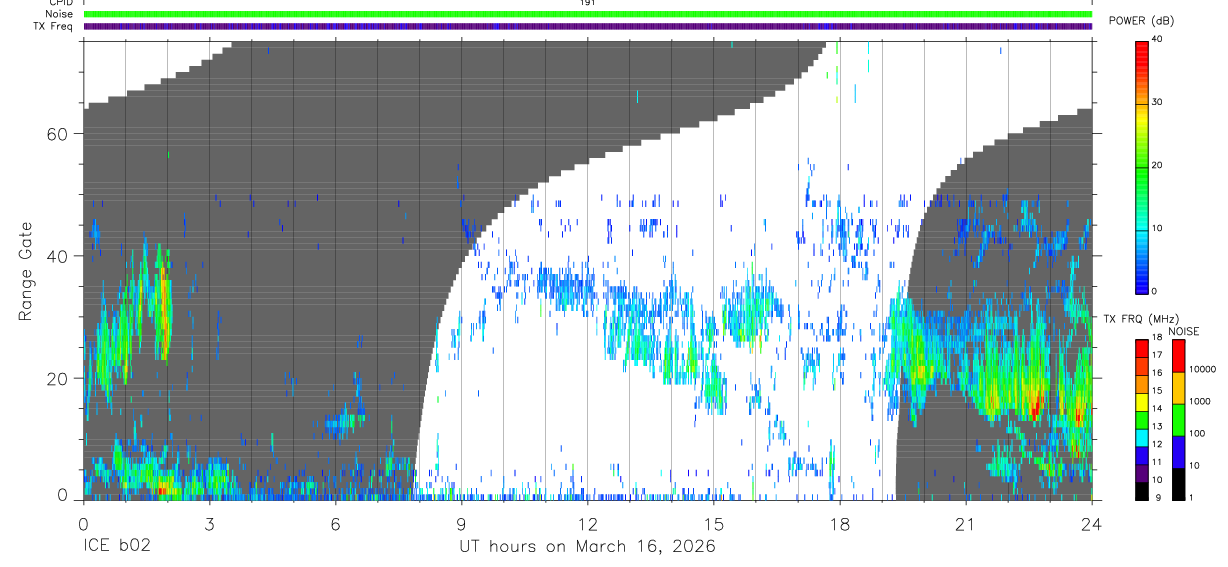Select the green 13-14 MHz TX FRQ swatch
The width and height of the screenshot is (1228, 567).
1142,419
